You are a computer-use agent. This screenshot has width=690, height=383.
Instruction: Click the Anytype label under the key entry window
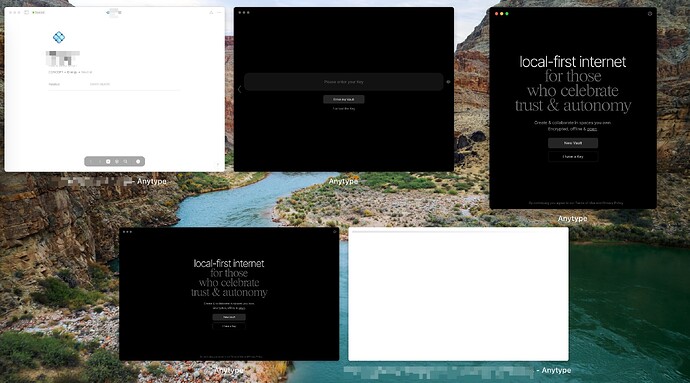343,181
